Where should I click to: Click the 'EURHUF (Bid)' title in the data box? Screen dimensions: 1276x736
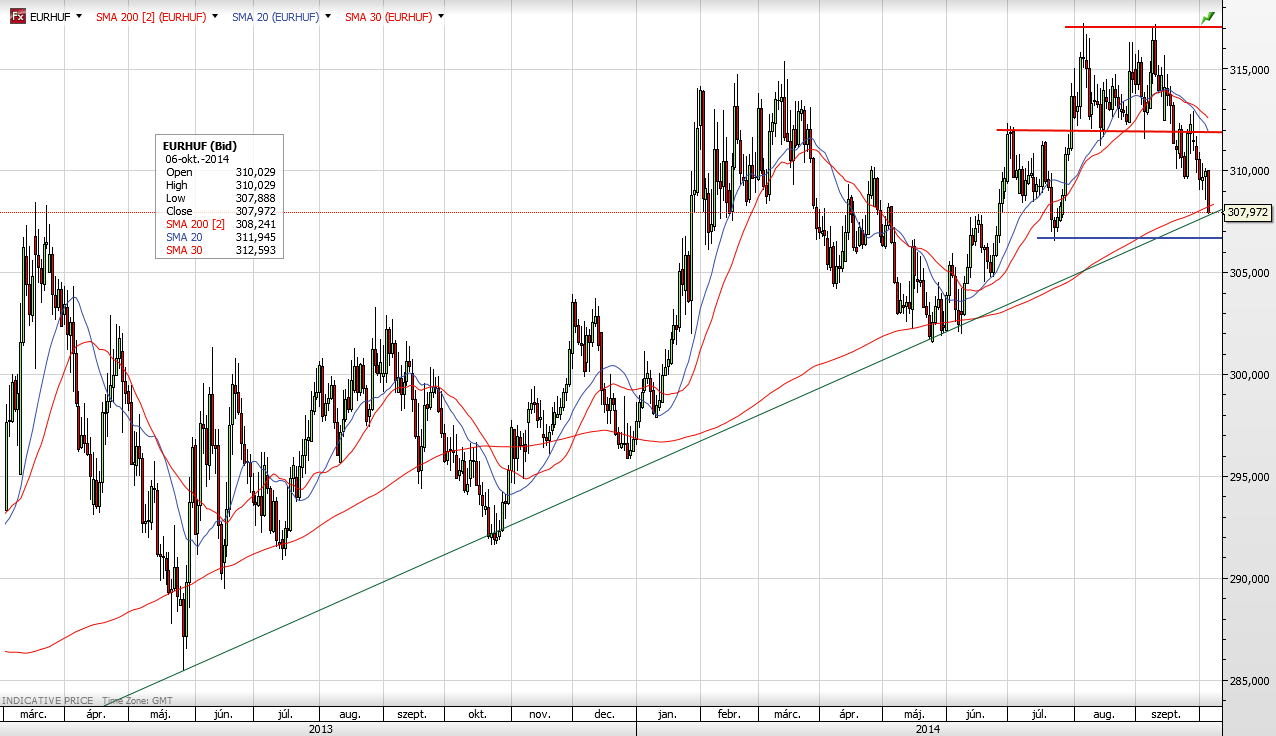click(x=200, y=146)
